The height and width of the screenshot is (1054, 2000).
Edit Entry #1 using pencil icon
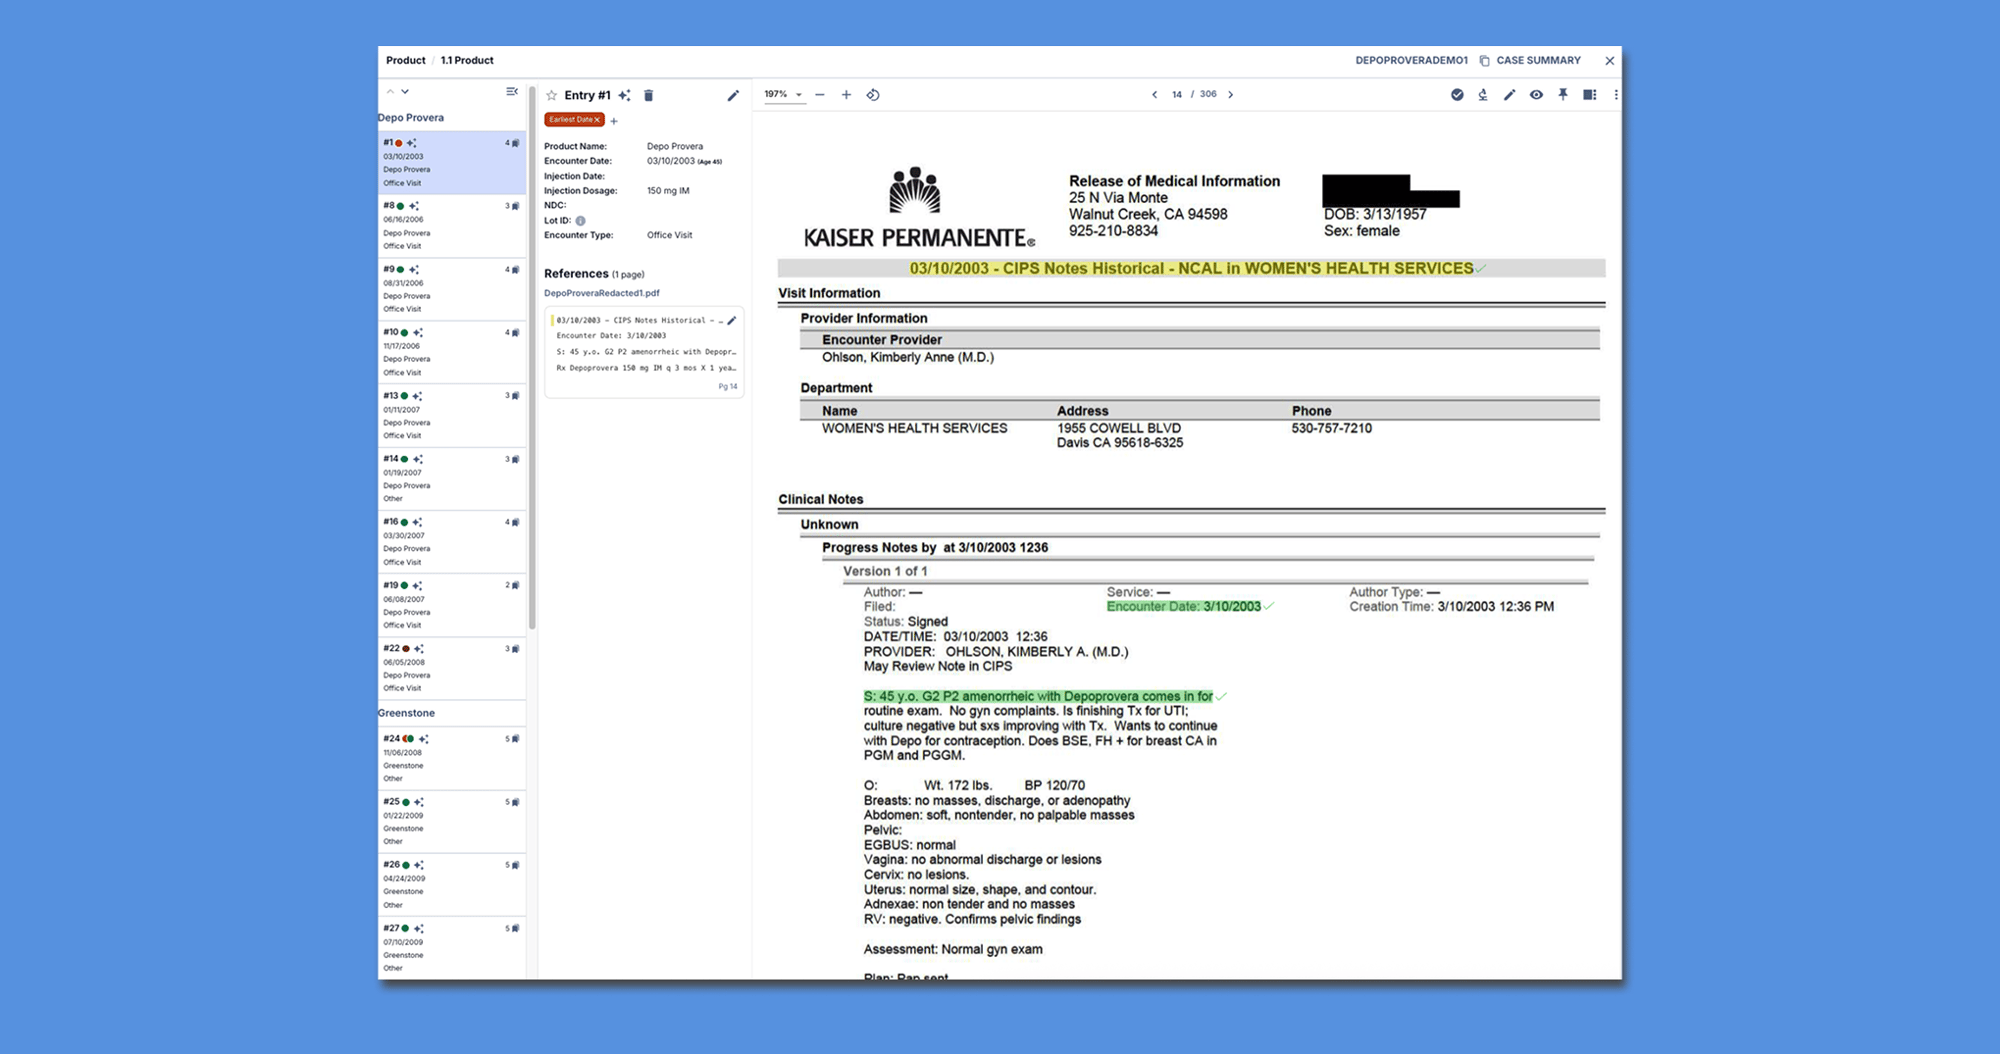(x=733, y=96)
